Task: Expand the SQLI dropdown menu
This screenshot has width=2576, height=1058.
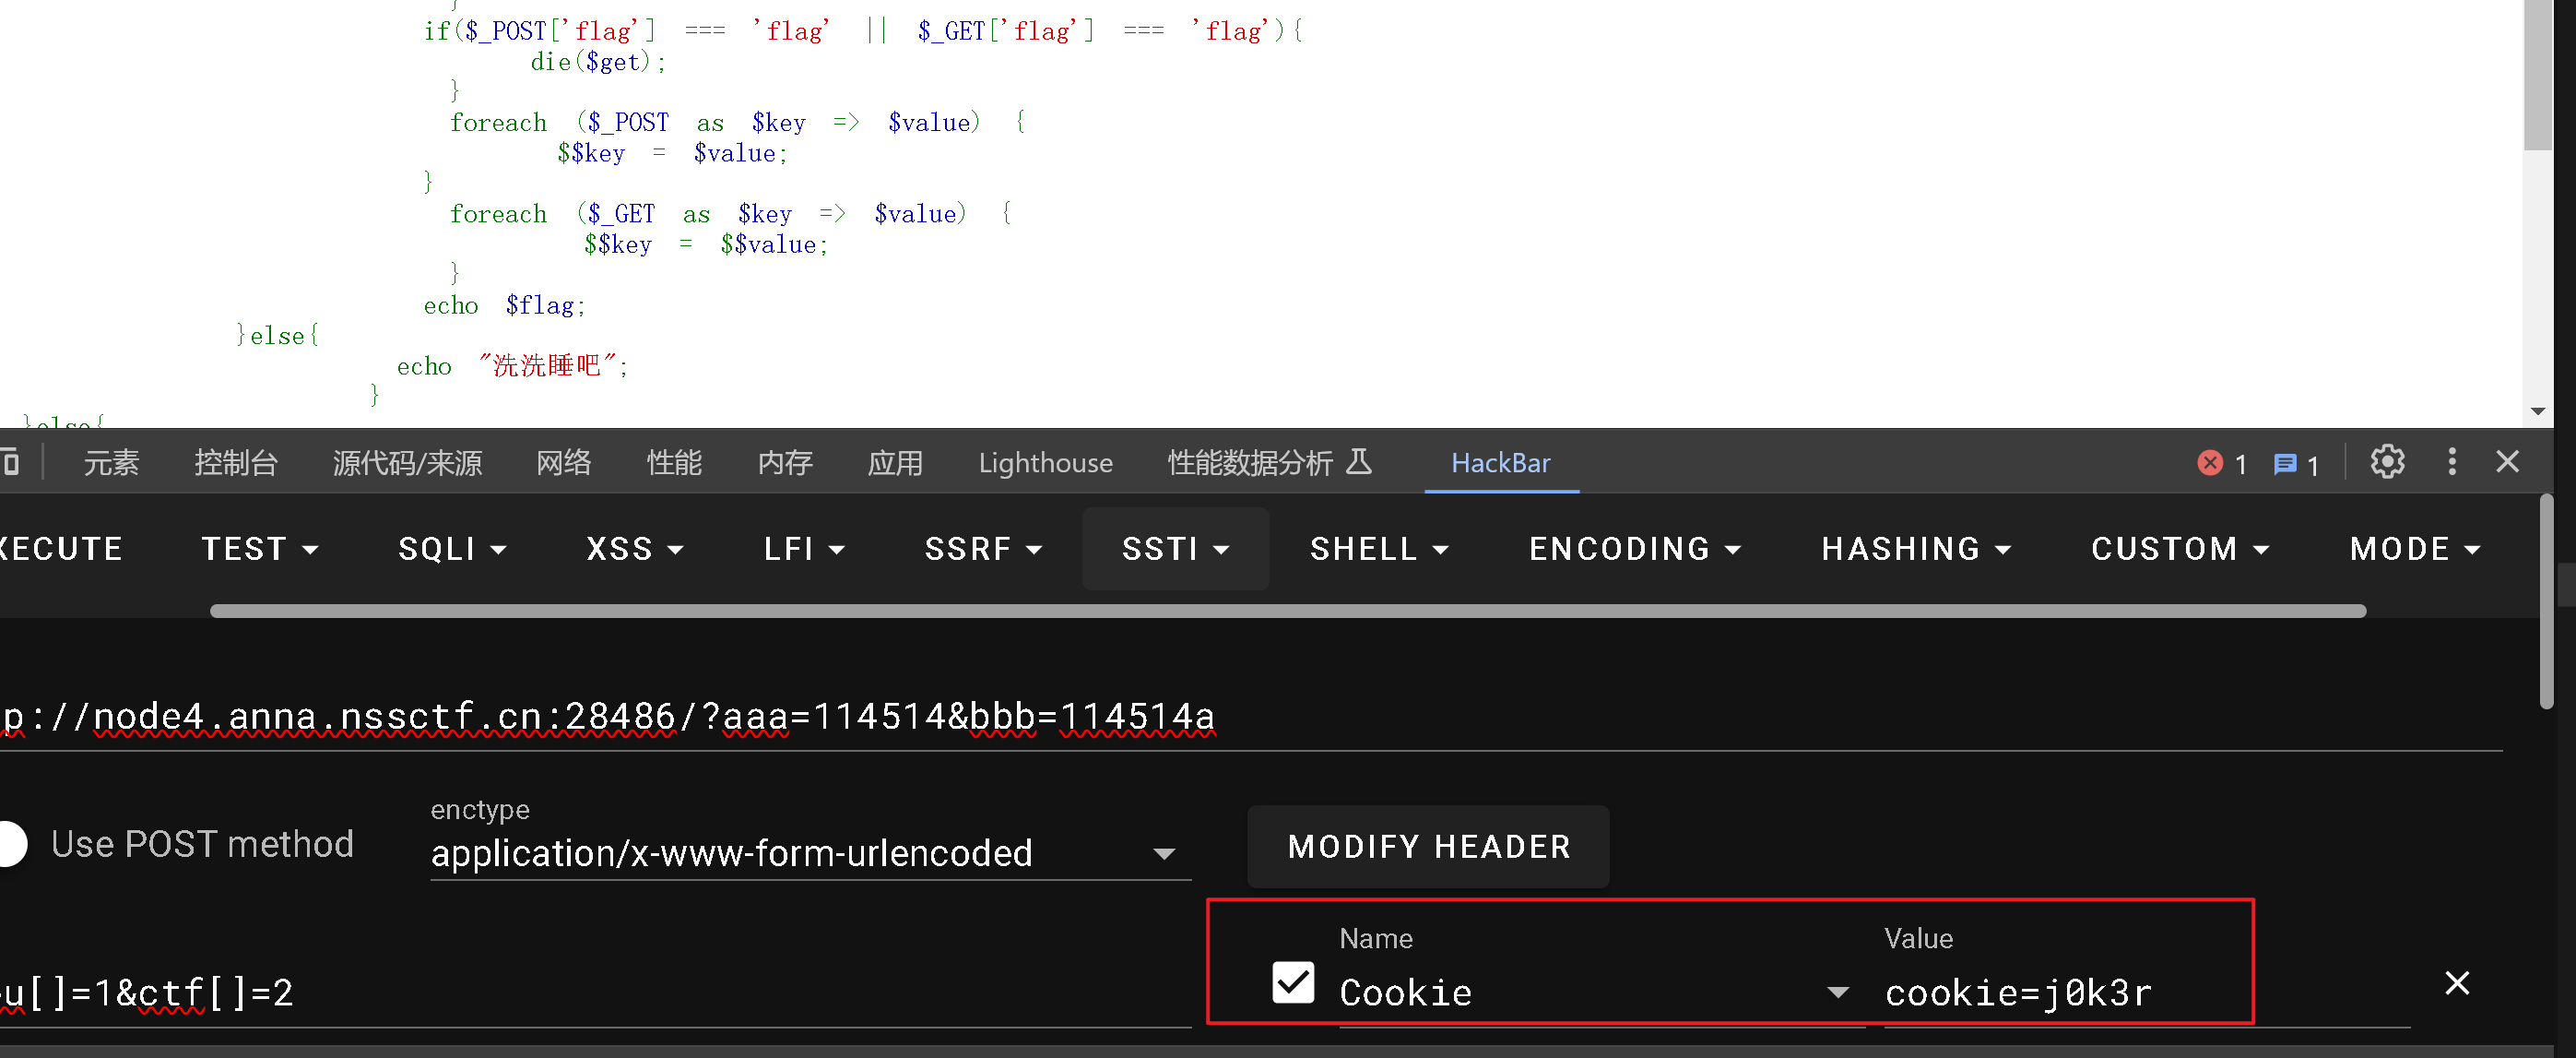Action: [452, 549]
